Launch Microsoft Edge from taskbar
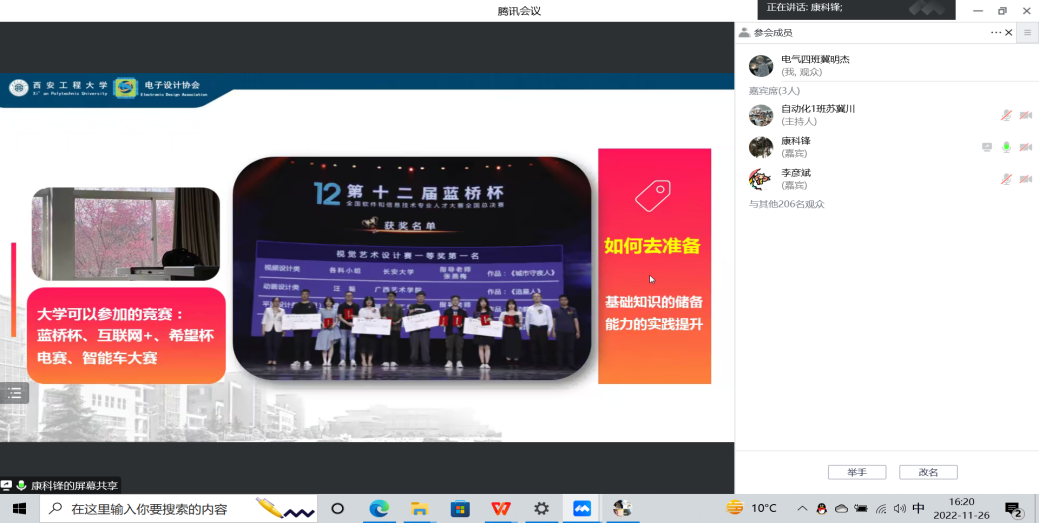The height and width of the screenshot is (523, 1039). [x=378, y=508]
